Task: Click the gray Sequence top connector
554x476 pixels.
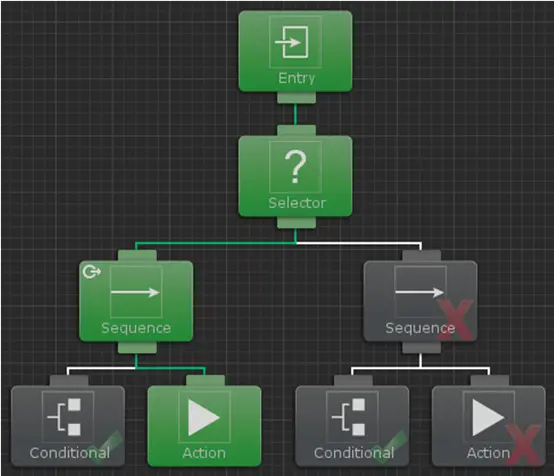Action: (x=422, y=255)
